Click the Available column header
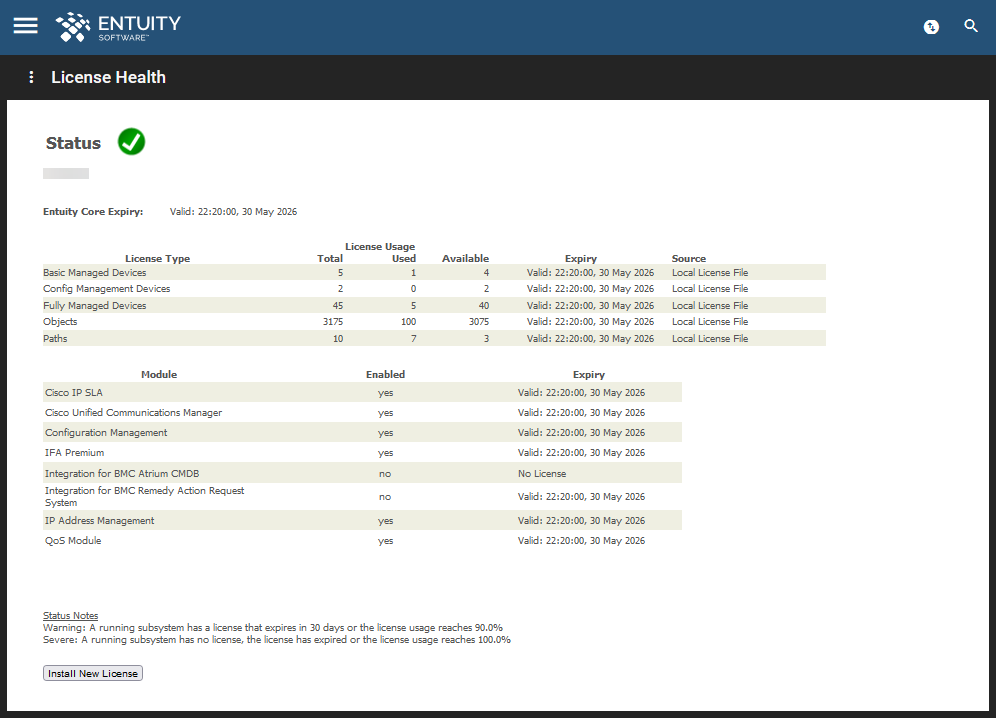 [x=466, y=259]
